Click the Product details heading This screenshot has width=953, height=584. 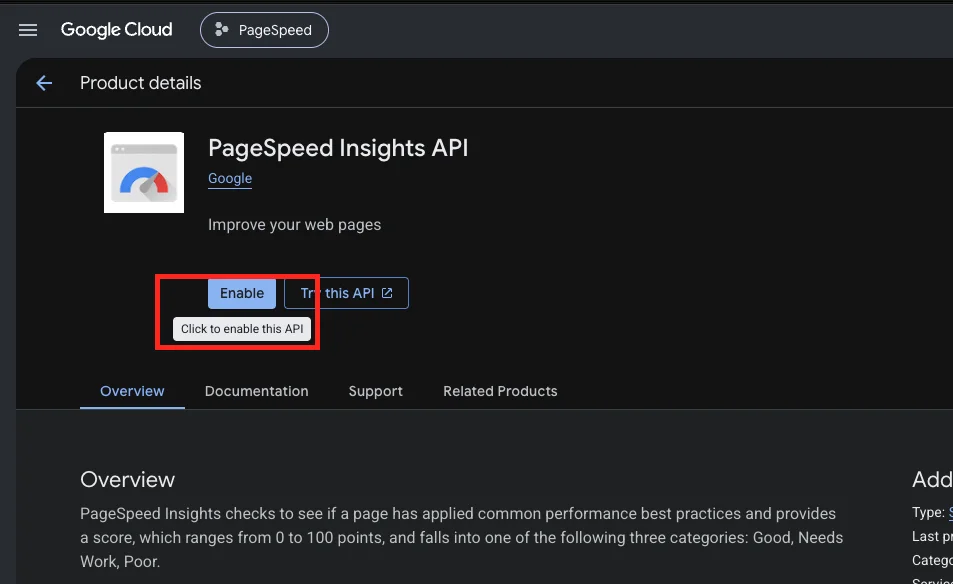(x=140, y=83)
